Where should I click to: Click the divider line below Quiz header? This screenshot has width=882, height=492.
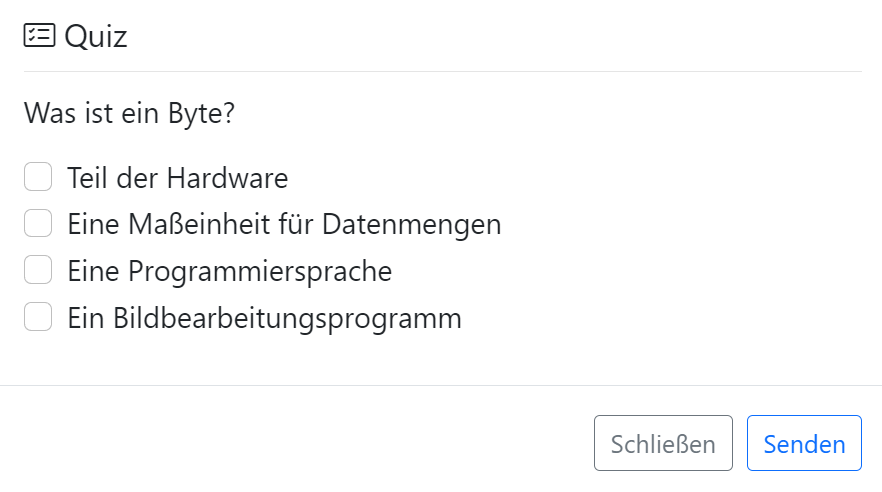(x=442, y=72)
